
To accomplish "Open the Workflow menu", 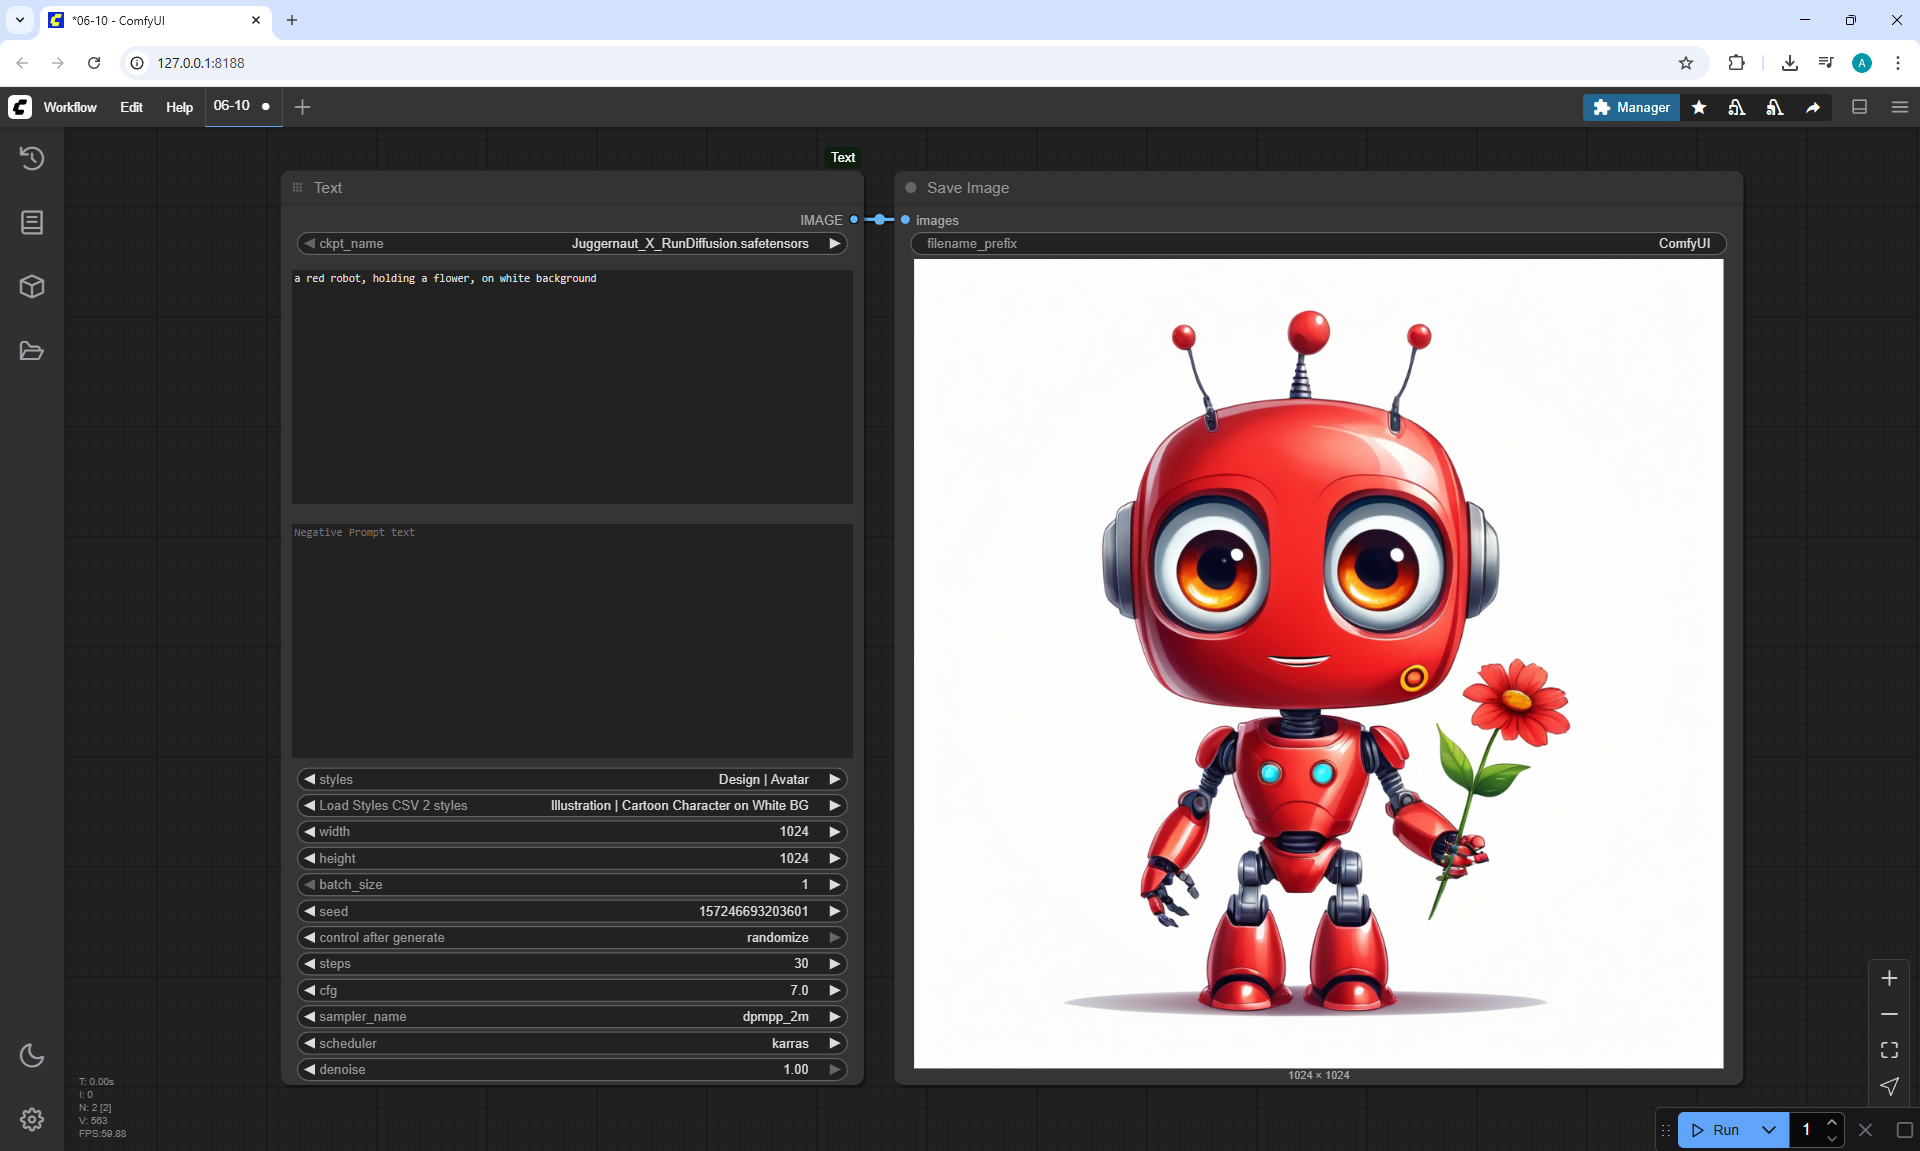I will point(70,107).
